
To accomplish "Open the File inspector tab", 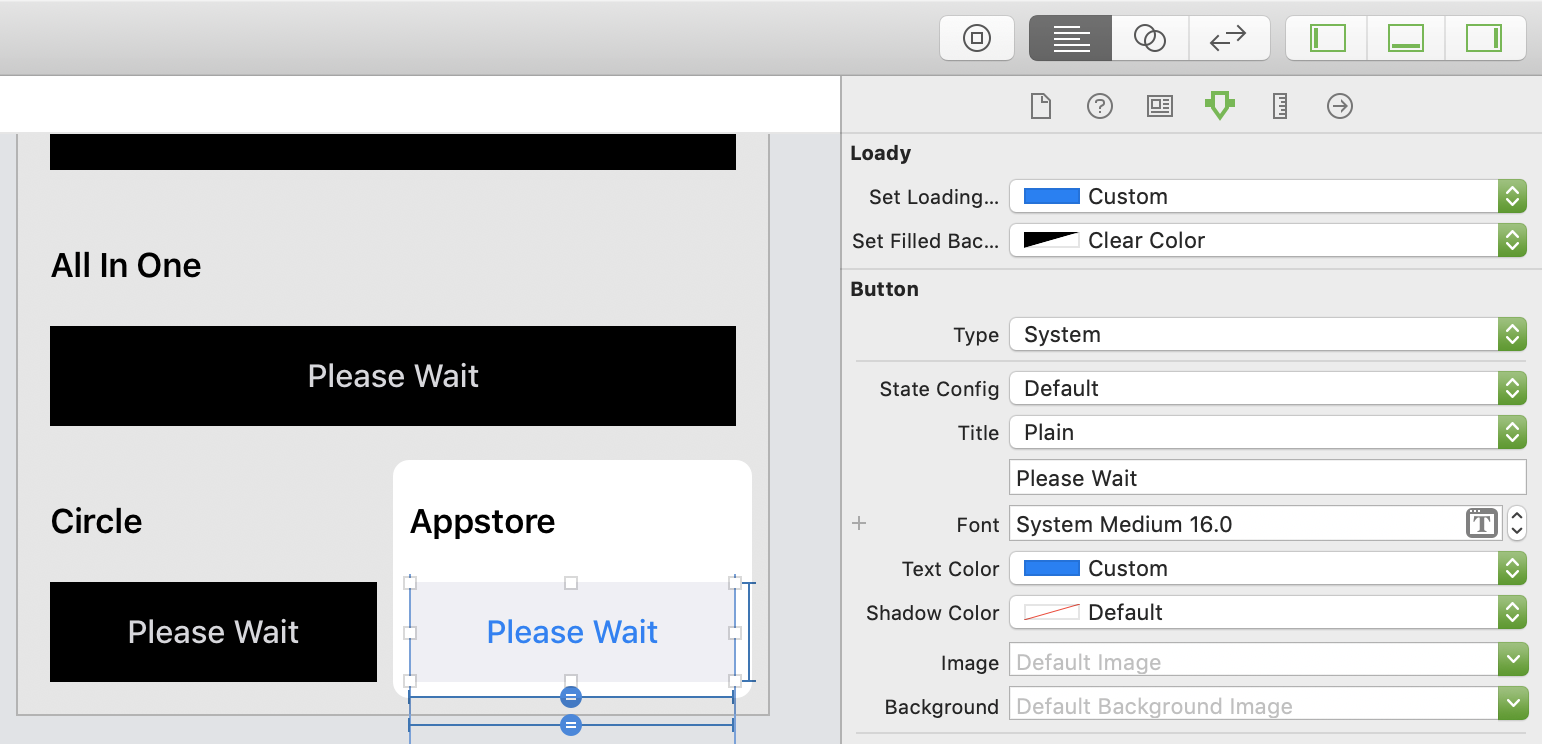I will coord(1041,106).
